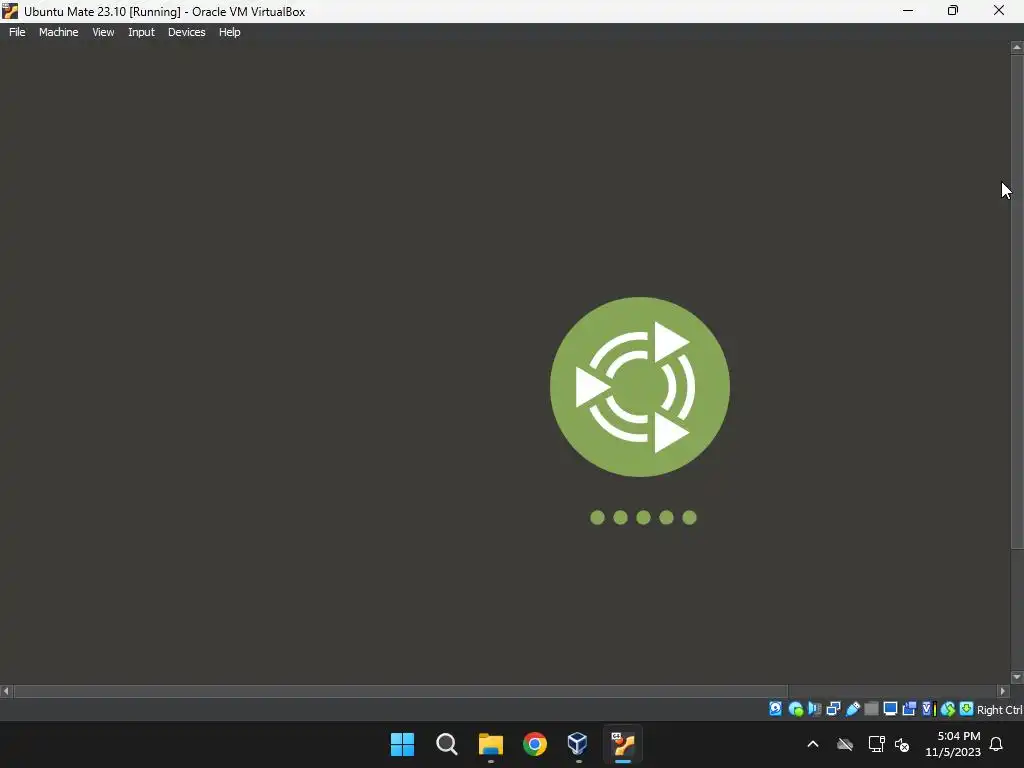Image resolution: width=1024 pixels, height=768 pixels.
Task: Click the vertical scrollbar down arrow
Action: click(1017, 677)
